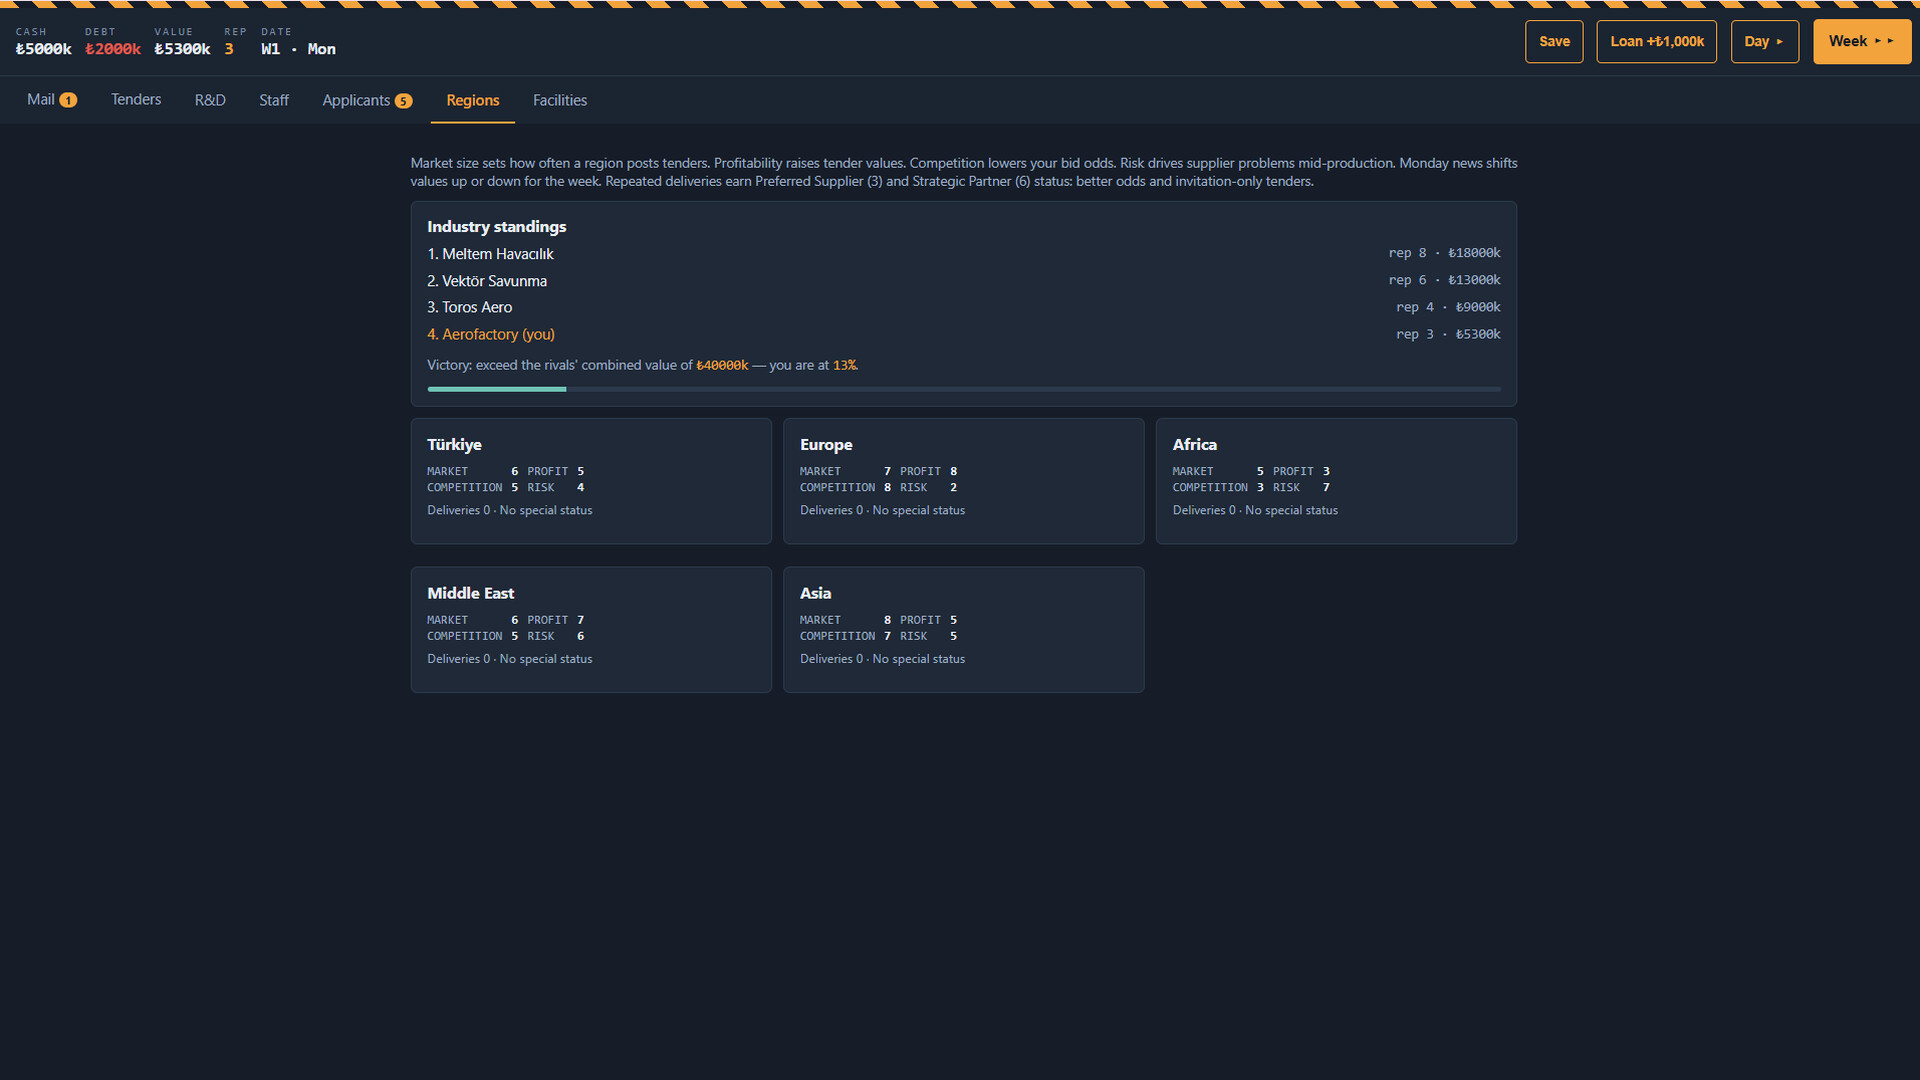This screenshot has width=1920, height=1080.
Task: Click Europe's Deliveries 0 status line
Action: (882, 510)
